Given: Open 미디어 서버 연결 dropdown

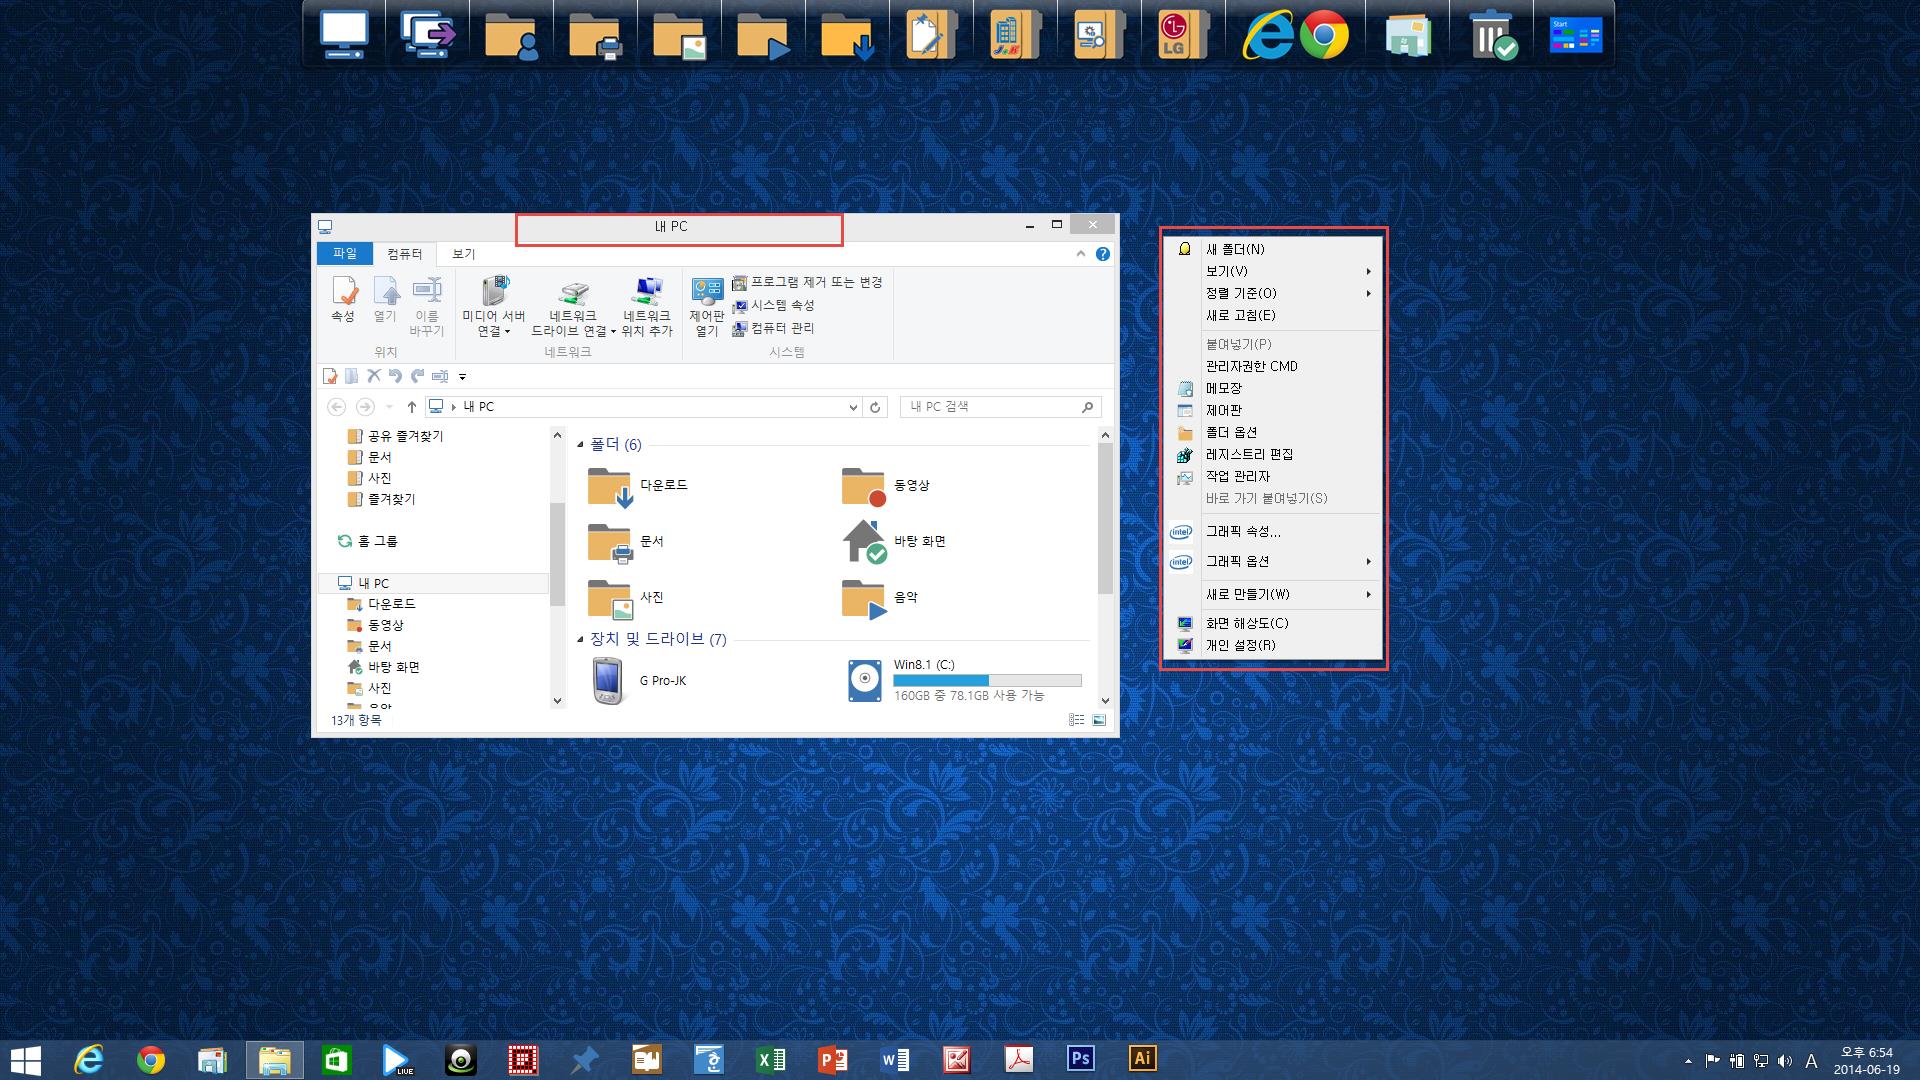Looking at the screenshot, I should 493,307.
